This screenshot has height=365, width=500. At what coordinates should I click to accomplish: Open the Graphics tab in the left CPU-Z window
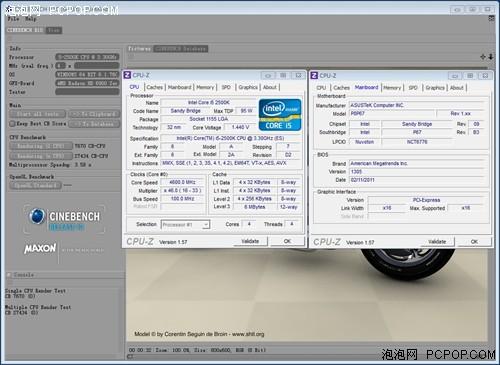point(248,87)
